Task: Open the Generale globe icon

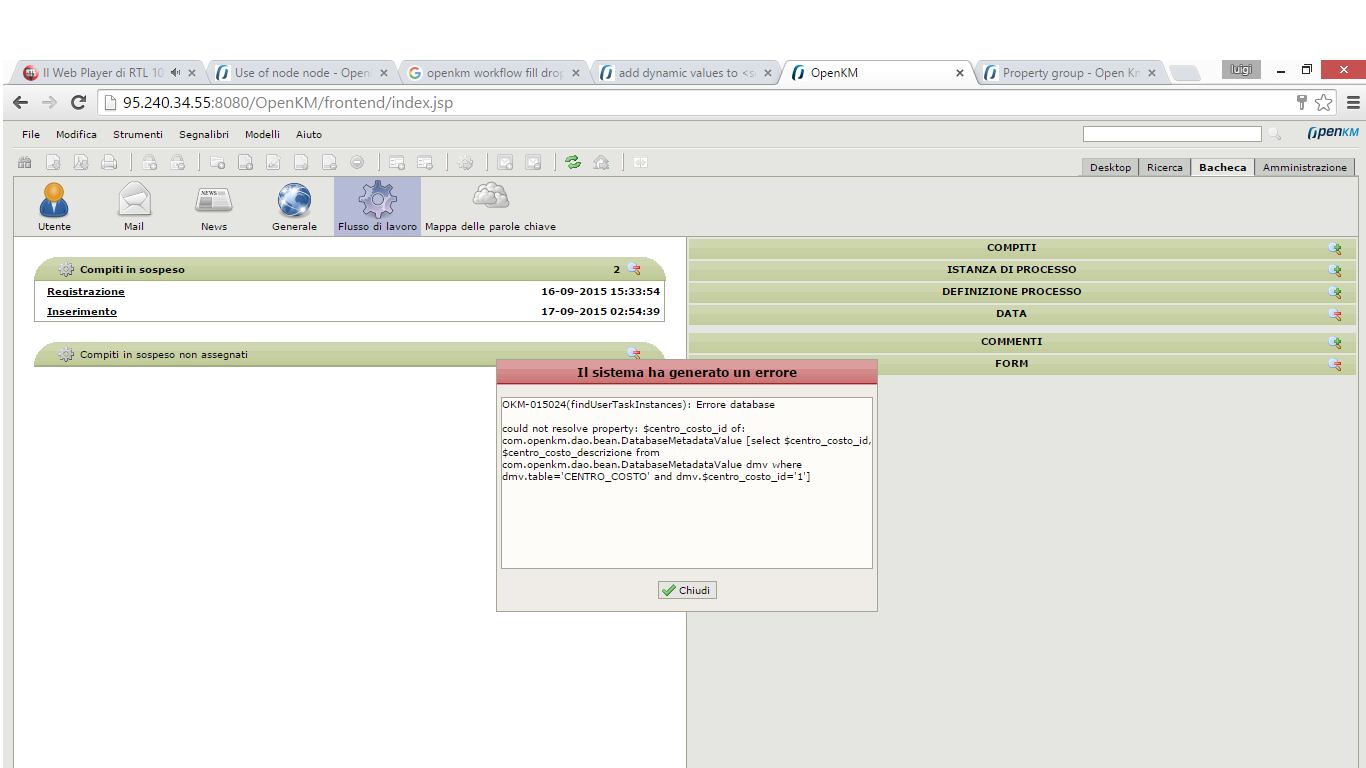Action: [x=294, y=203]
